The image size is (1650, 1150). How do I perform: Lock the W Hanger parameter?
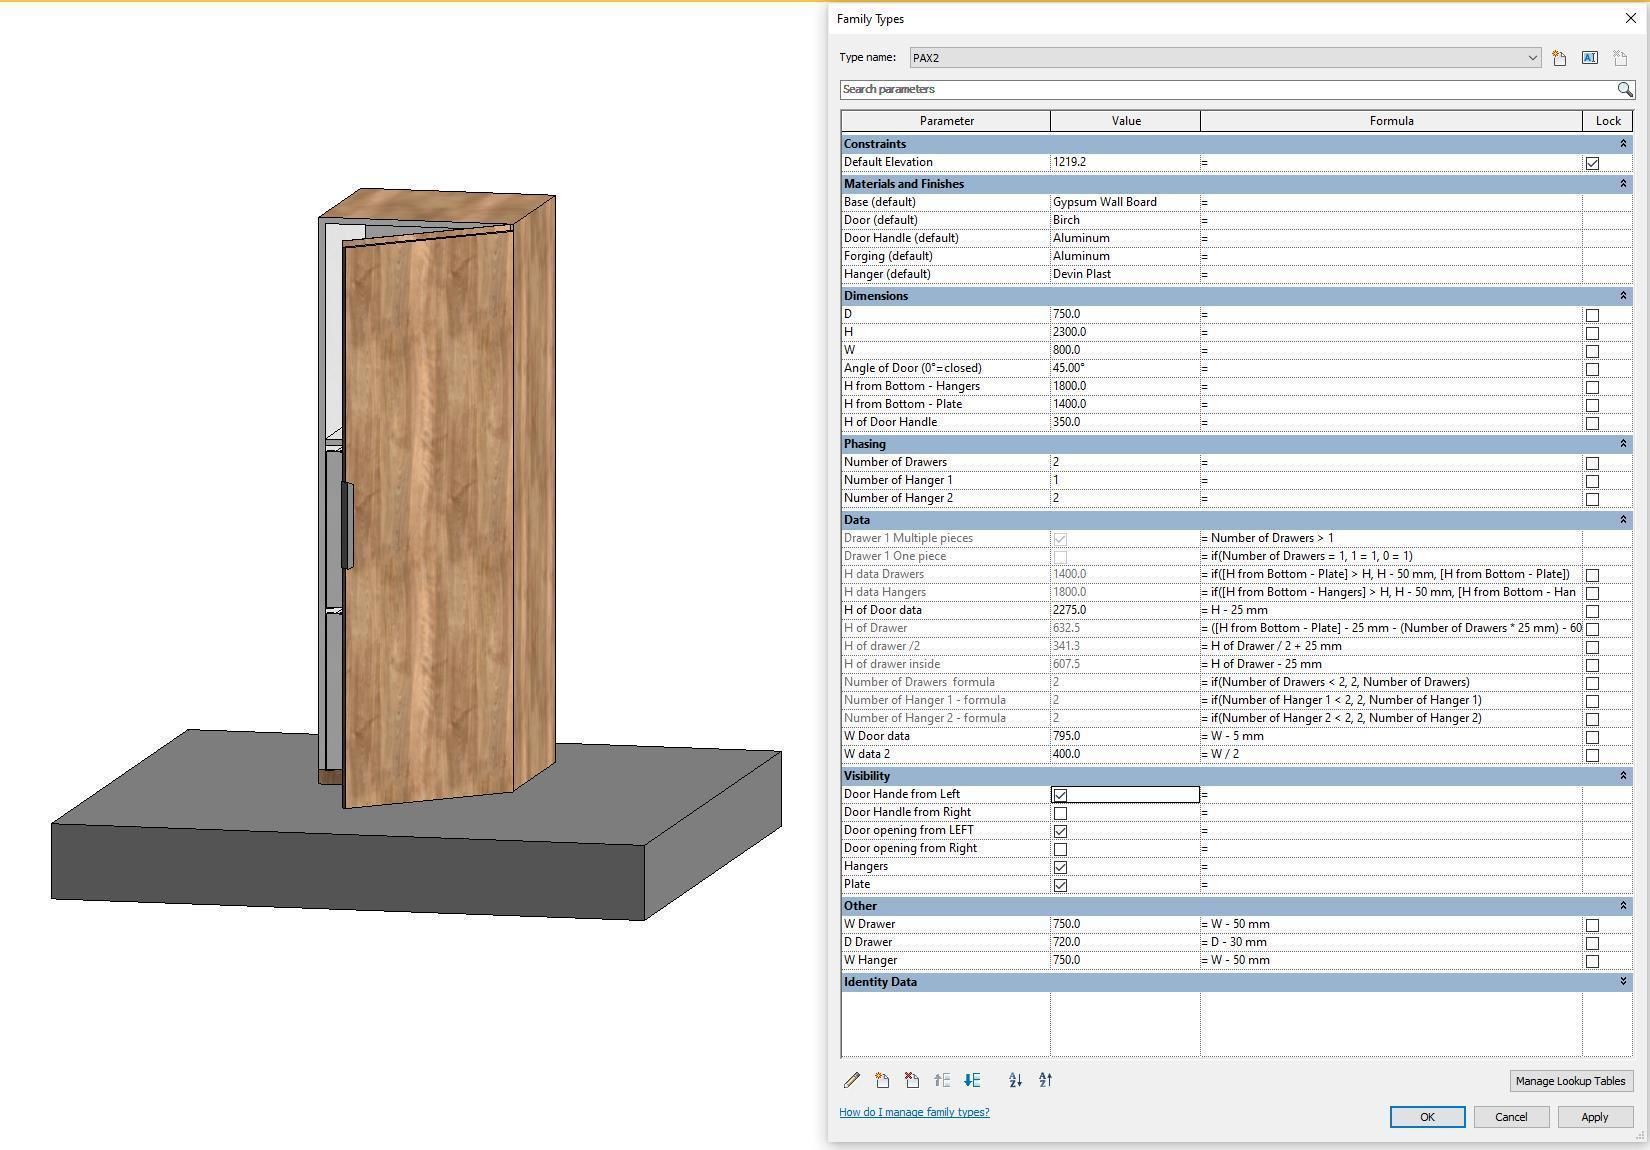[1592, 961]
